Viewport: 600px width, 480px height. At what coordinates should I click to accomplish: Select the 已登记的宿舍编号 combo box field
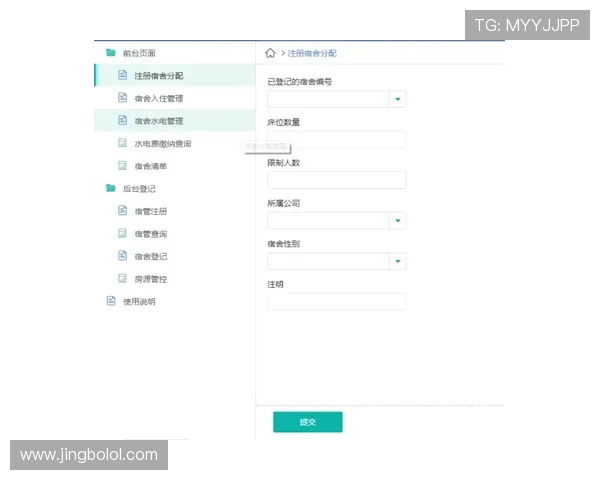click(337, 99)
